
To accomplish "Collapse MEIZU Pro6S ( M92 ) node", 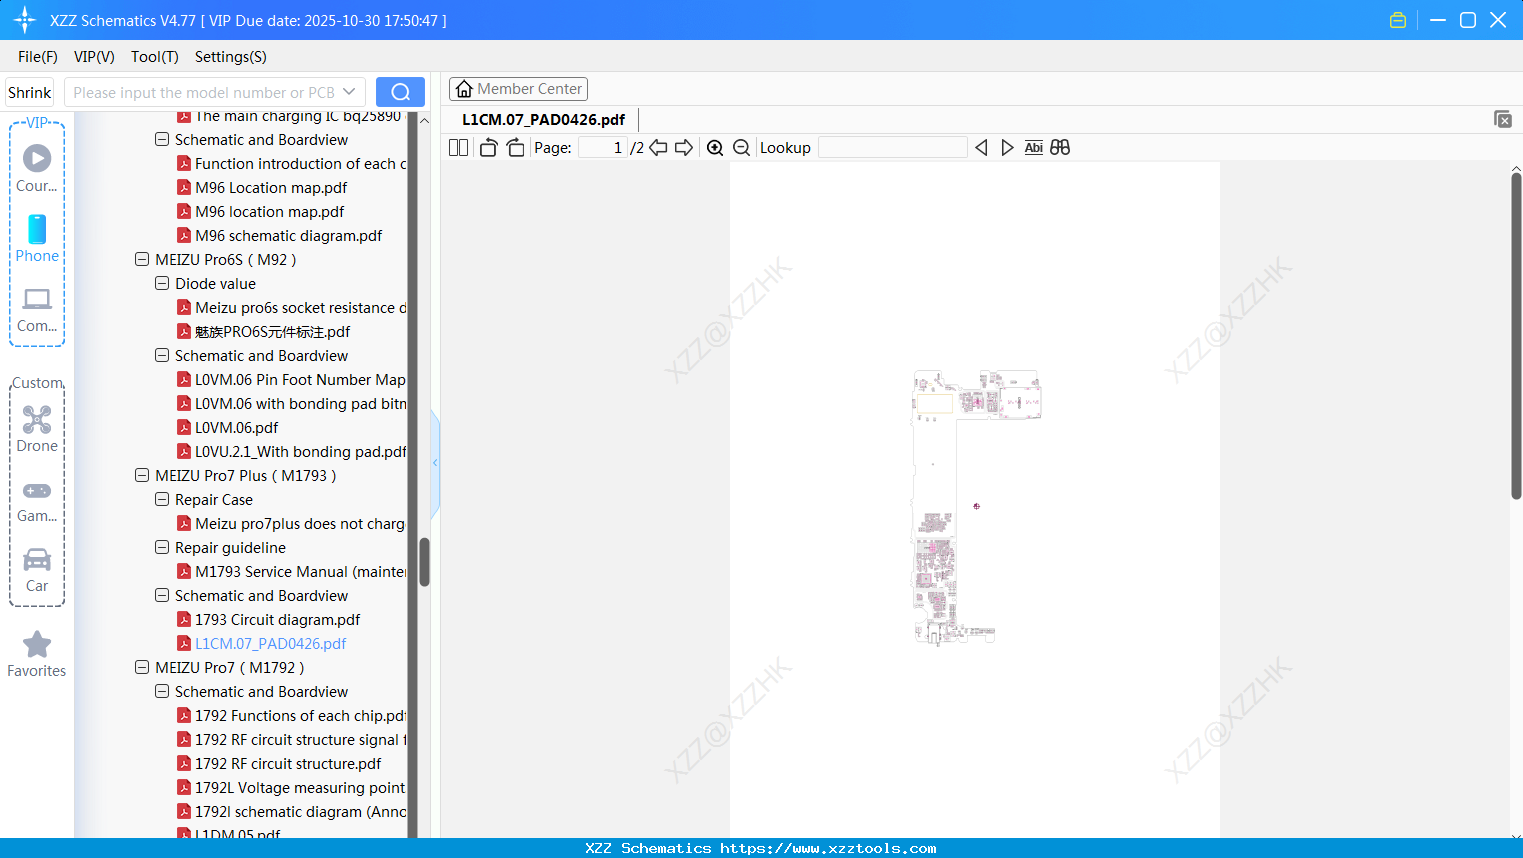I will 142,259.
